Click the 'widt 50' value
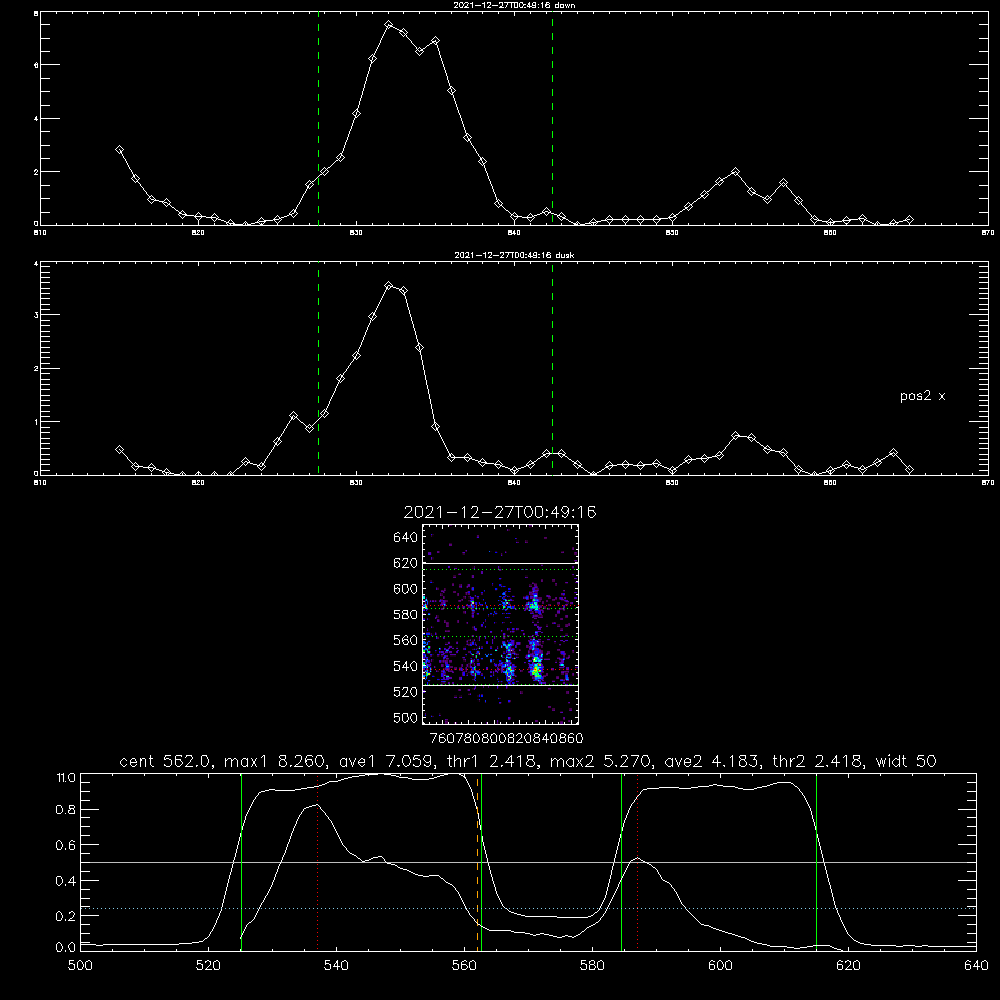Screen dimensions: 1000x1000 pyautogui.click(x=906, y=761)
